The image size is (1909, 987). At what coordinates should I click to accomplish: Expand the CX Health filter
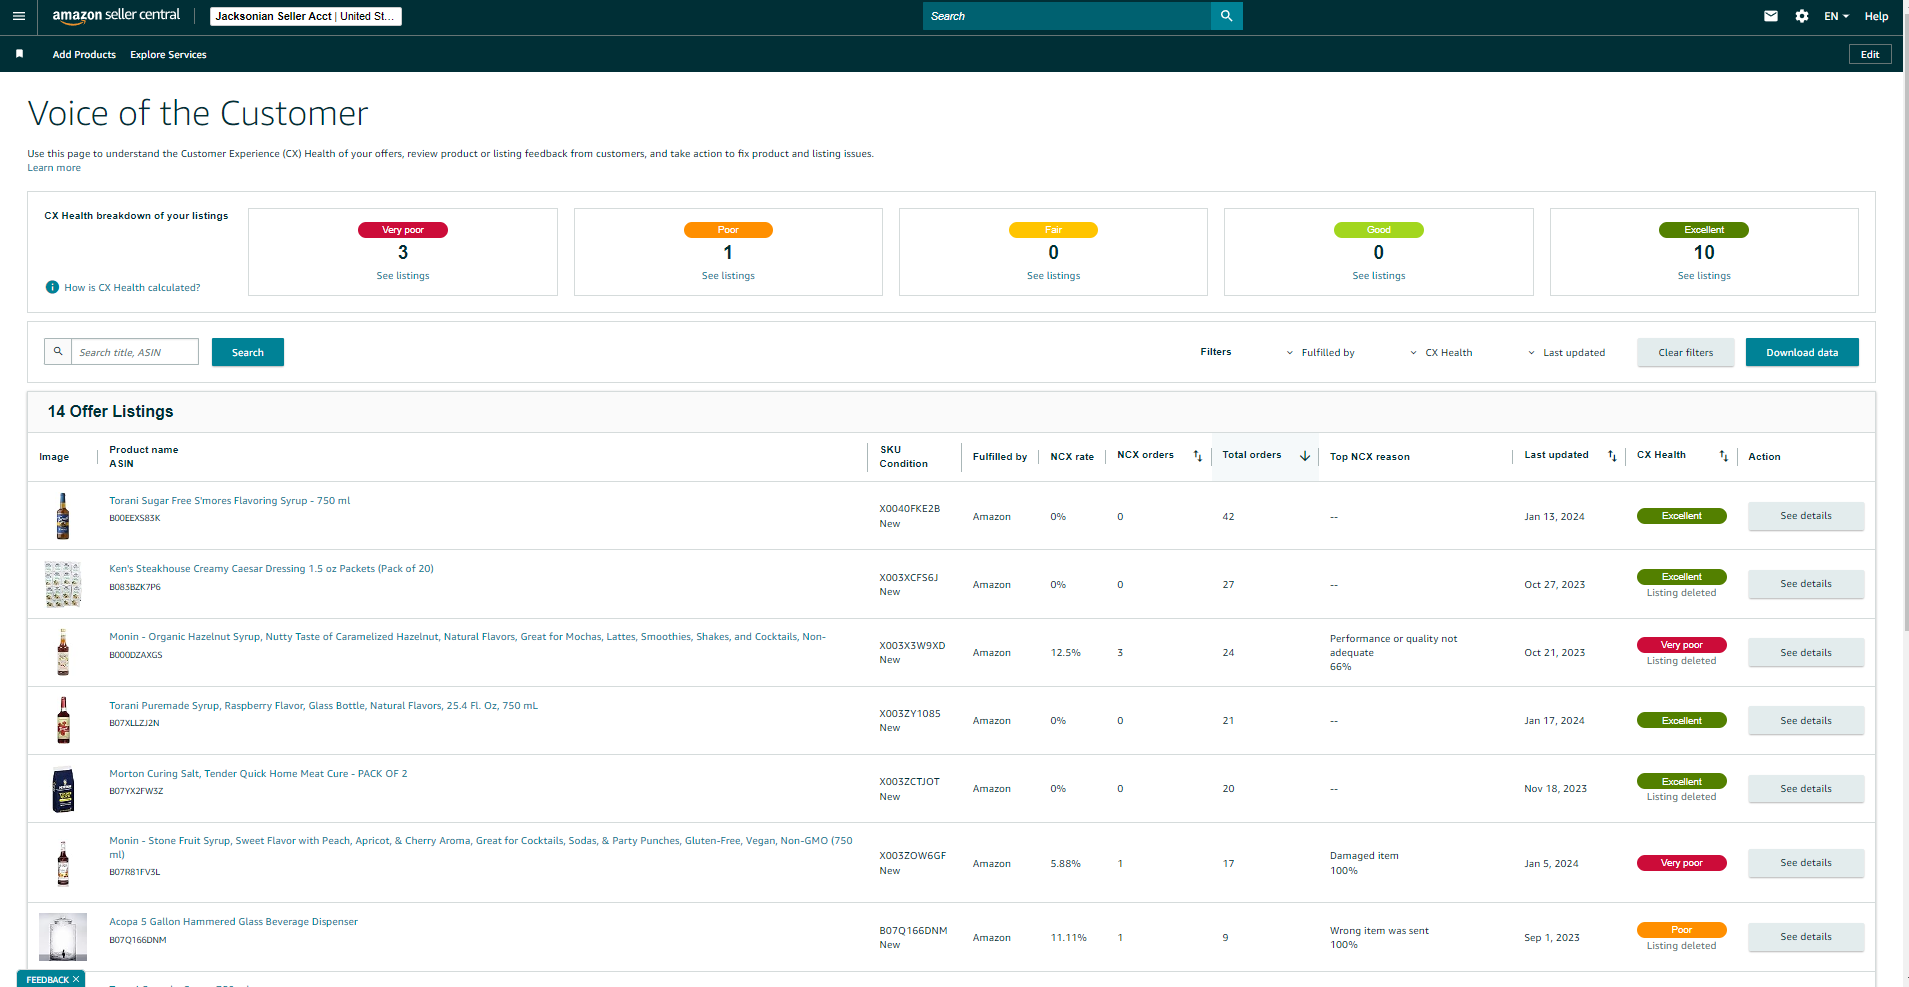pos(1441,353)
